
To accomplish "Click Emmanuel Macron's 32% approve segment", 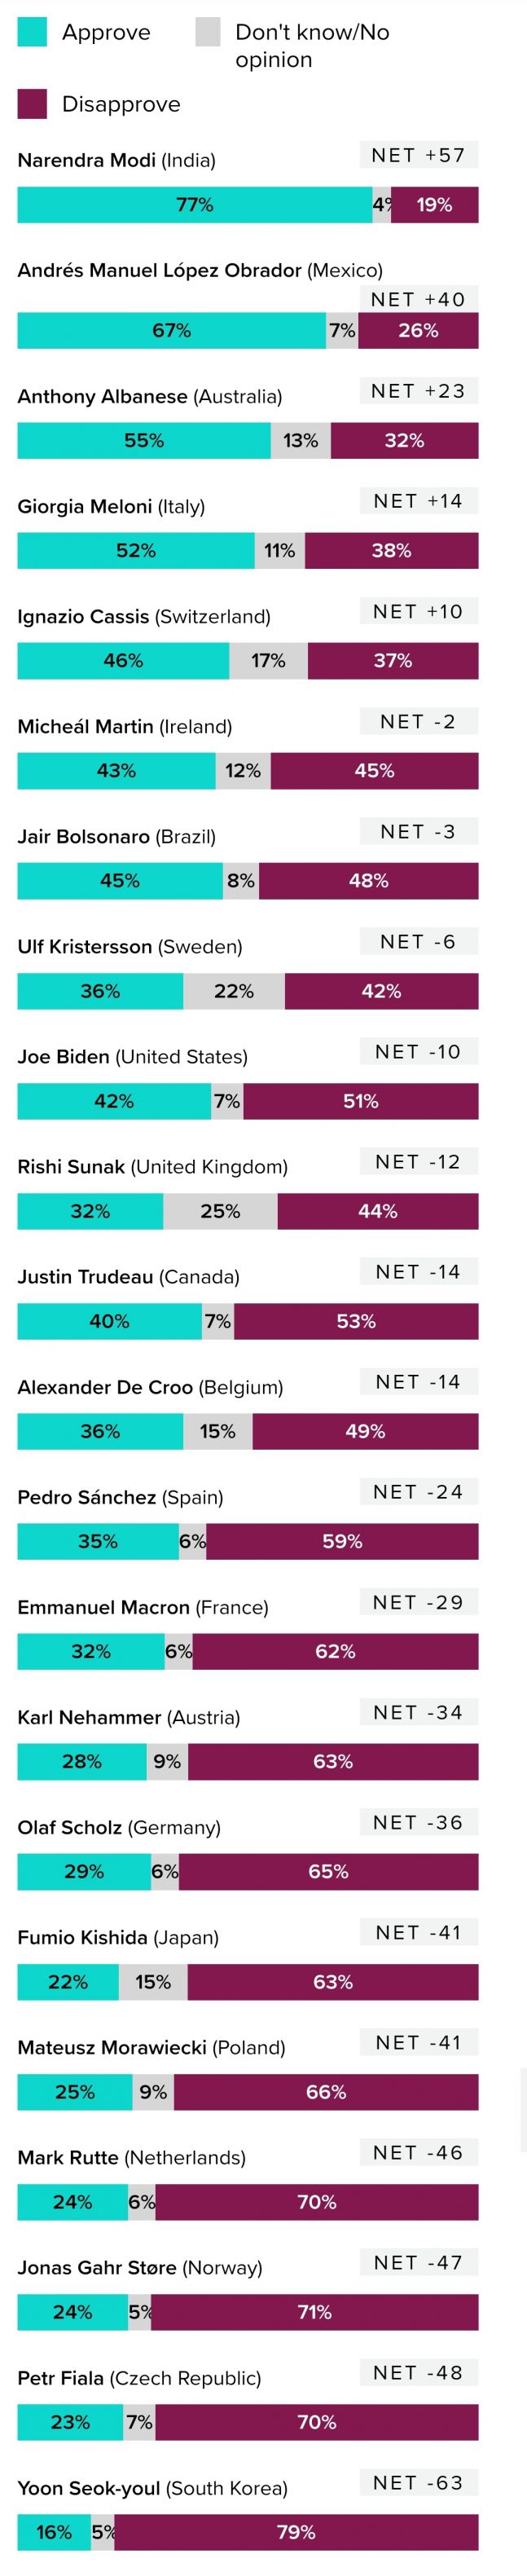I will pos(91,1651).
